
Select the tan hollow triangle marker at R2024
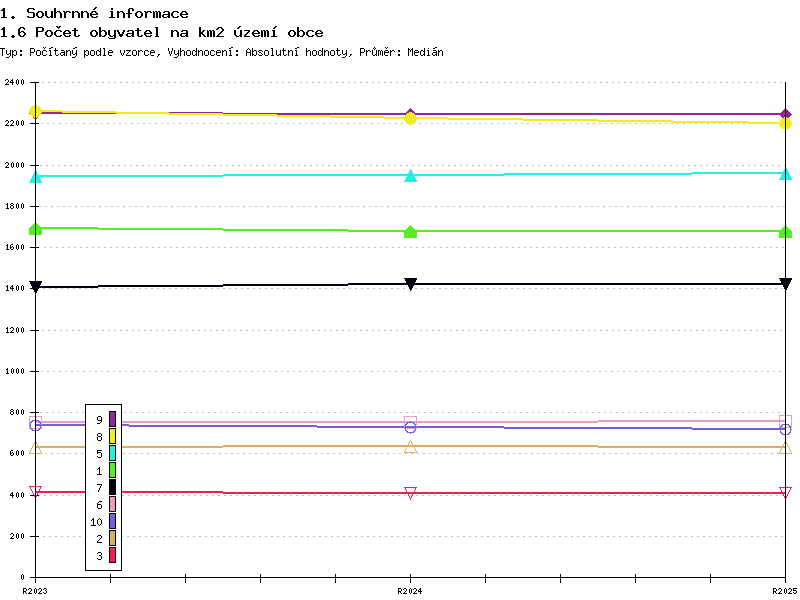tap(410, 447)
